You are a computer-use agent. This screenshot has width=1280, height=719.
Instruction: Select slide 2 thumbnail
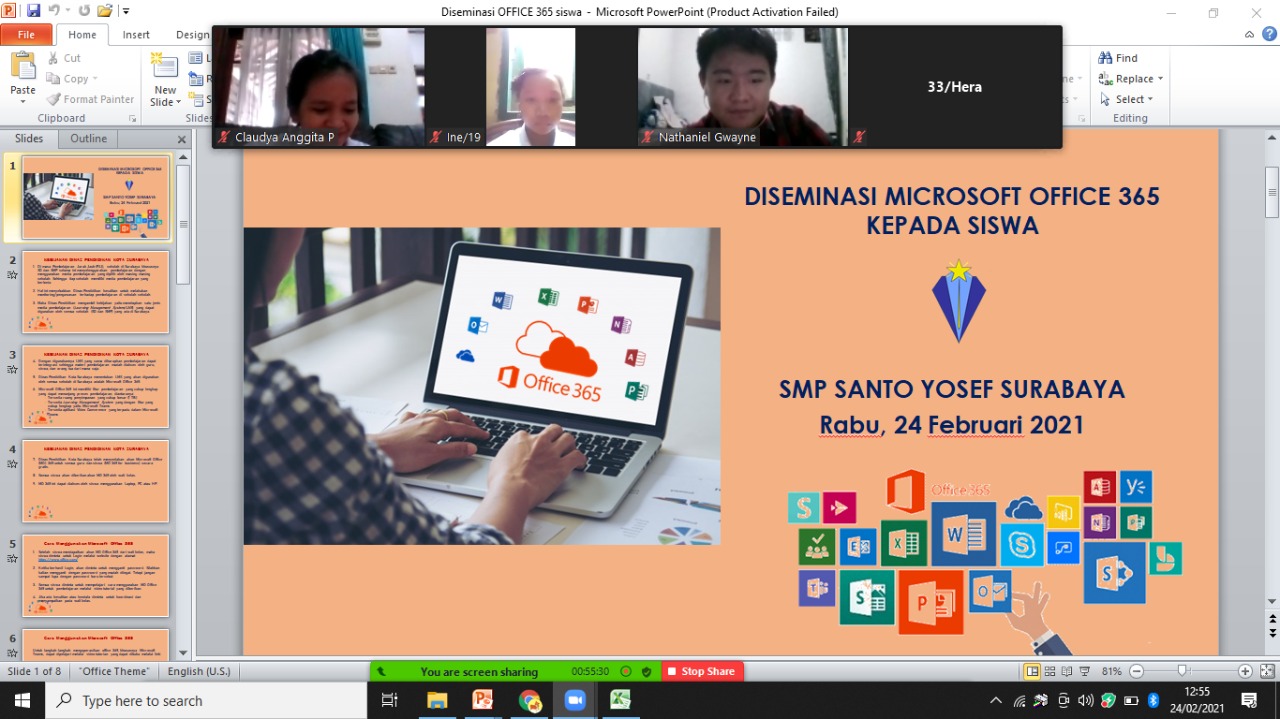[96, 291]
